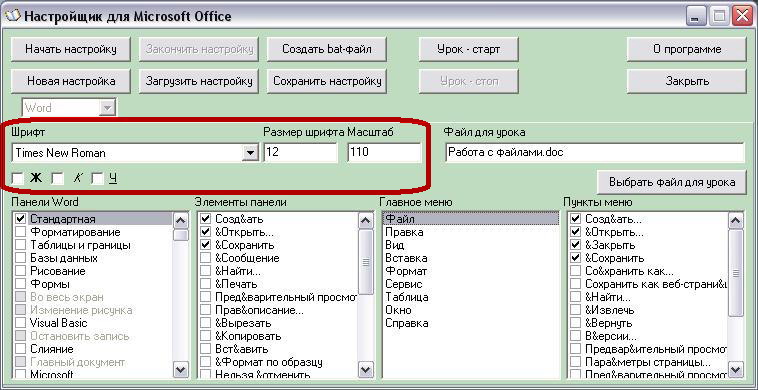Check &Вернуть in Пункты меню
This screenshot has width=758, height=390.
click(x=575, y=323)
